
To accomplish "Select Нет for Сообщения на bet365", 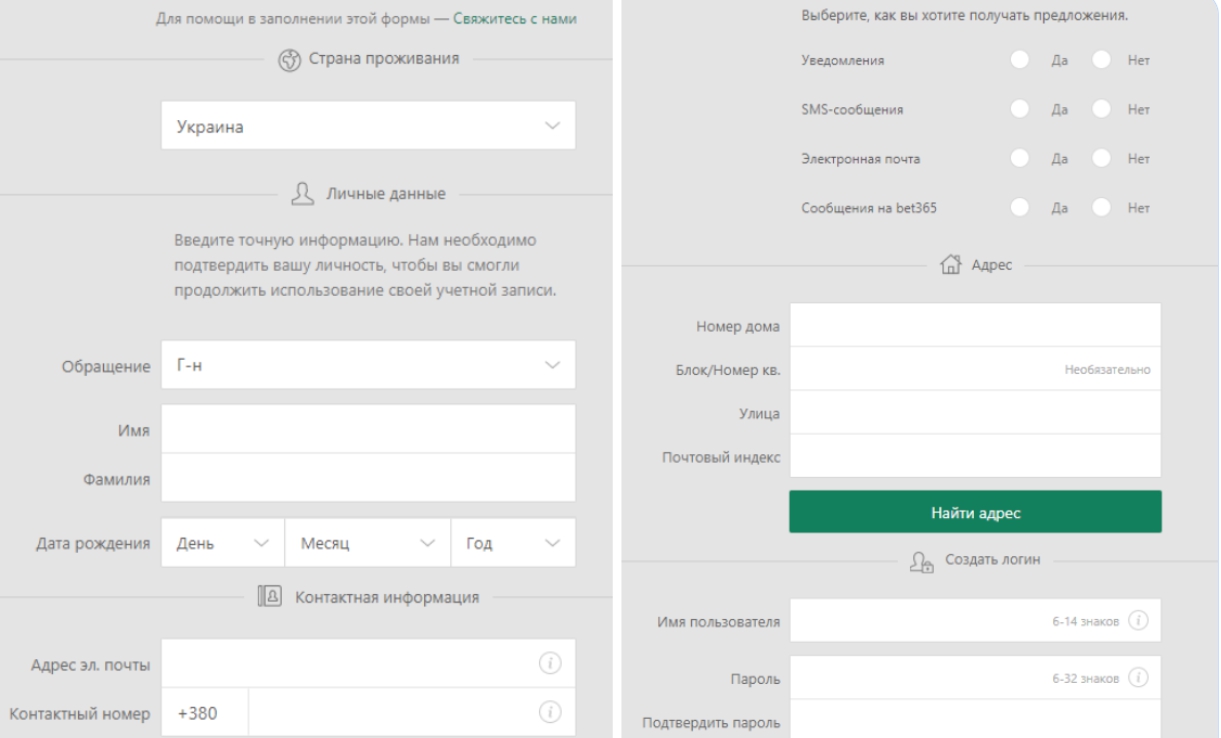I will pos(1102,207).
